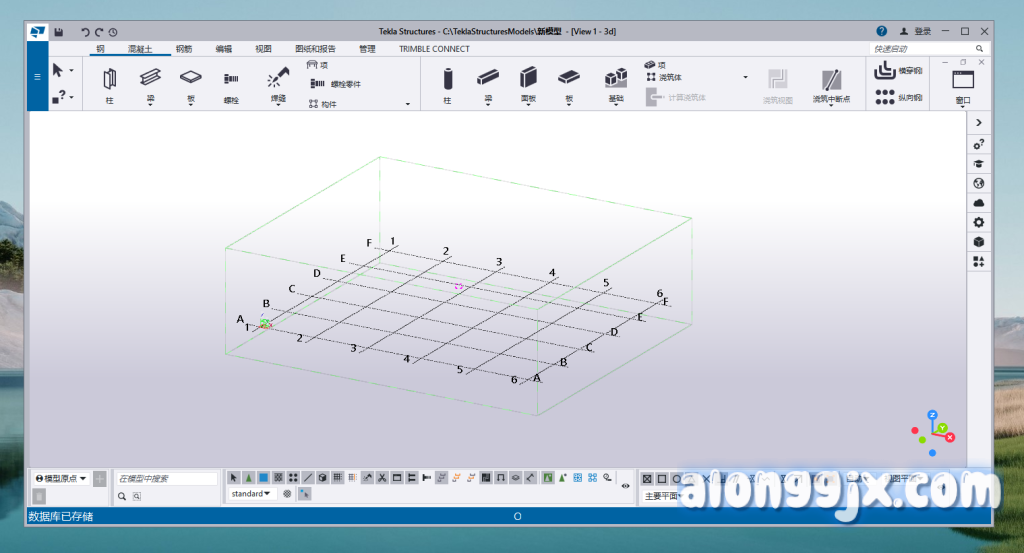Toggle the select-all arrow switch in selection toolbar
1024x553 pixels.
coord(234,478)
